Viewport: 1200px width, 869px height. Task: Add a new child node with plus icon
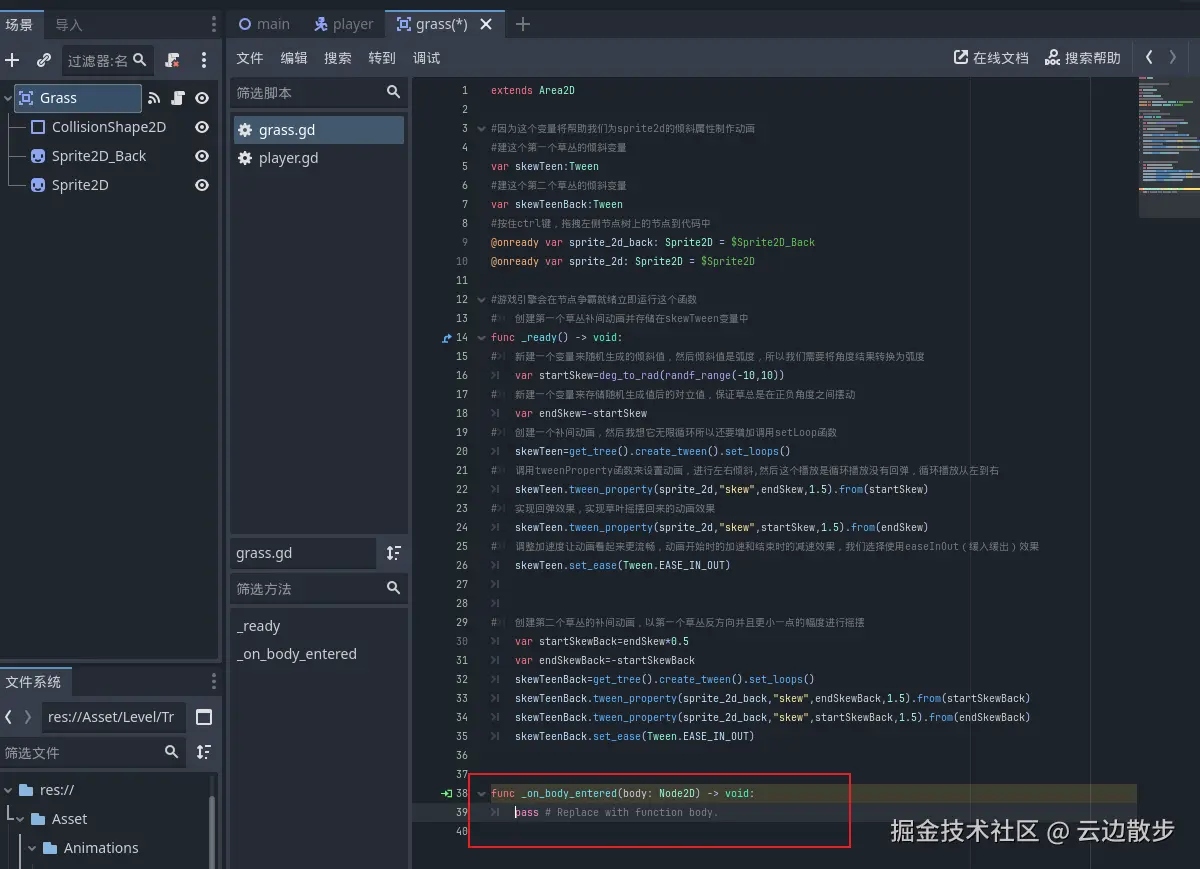pos(12,60)
